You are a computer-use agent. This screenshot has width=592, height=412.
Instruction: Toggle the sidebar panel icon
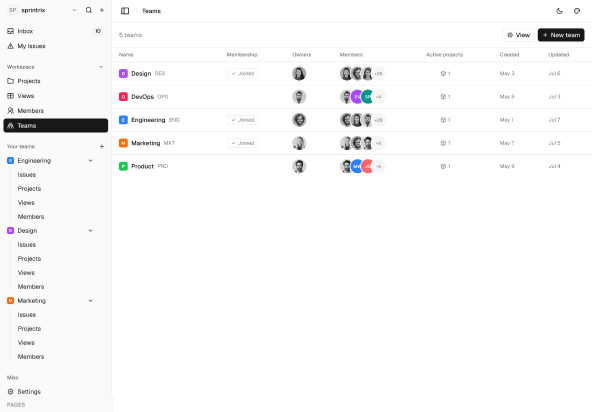pos(125,11)
